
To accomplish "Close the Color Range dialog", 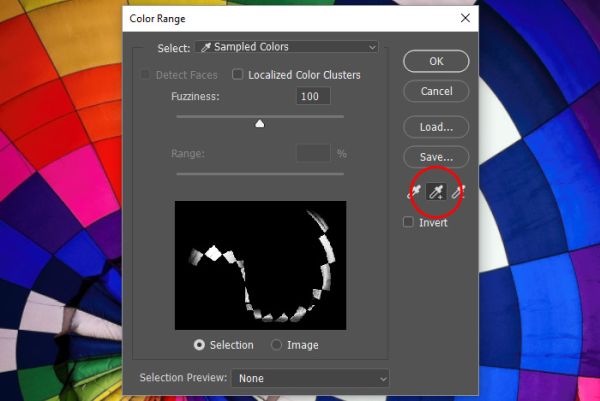I will pos(465,18).
